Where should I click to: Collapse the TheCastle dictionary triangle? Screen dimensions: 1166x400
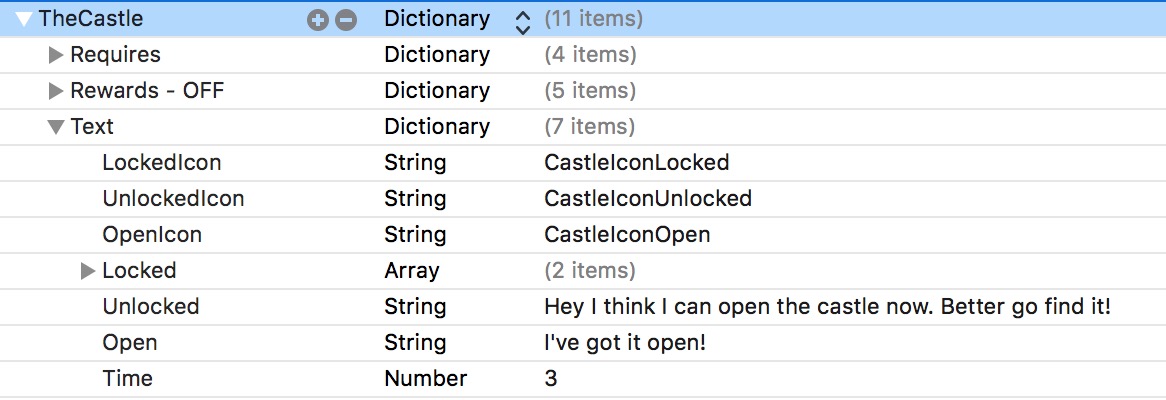click(x=25, y=19)
